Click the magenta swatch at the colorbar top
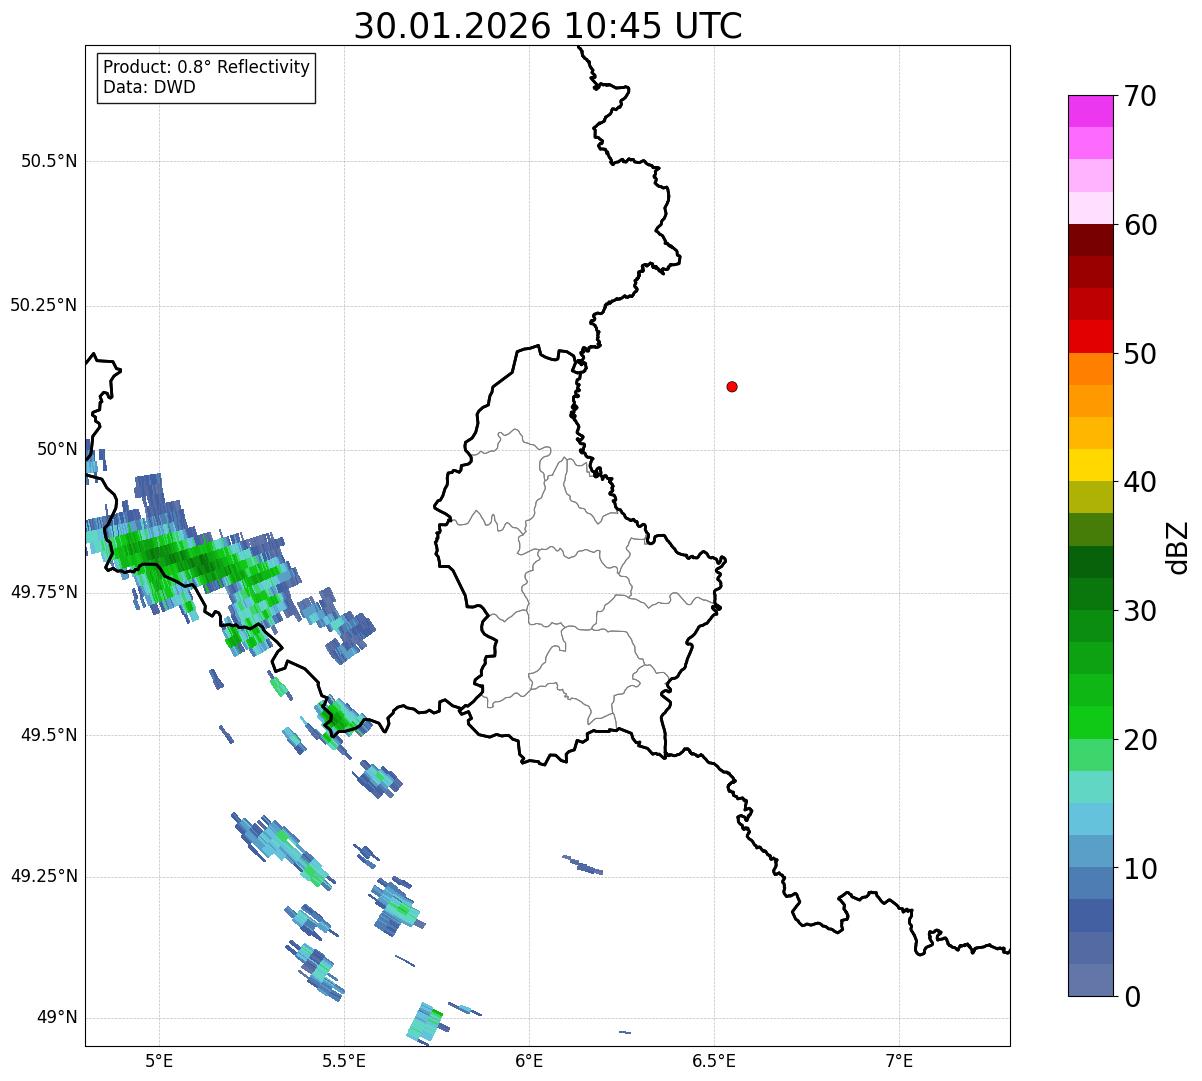The height and width of the screenshot is (1081, 1202). tap(1090, 111)
